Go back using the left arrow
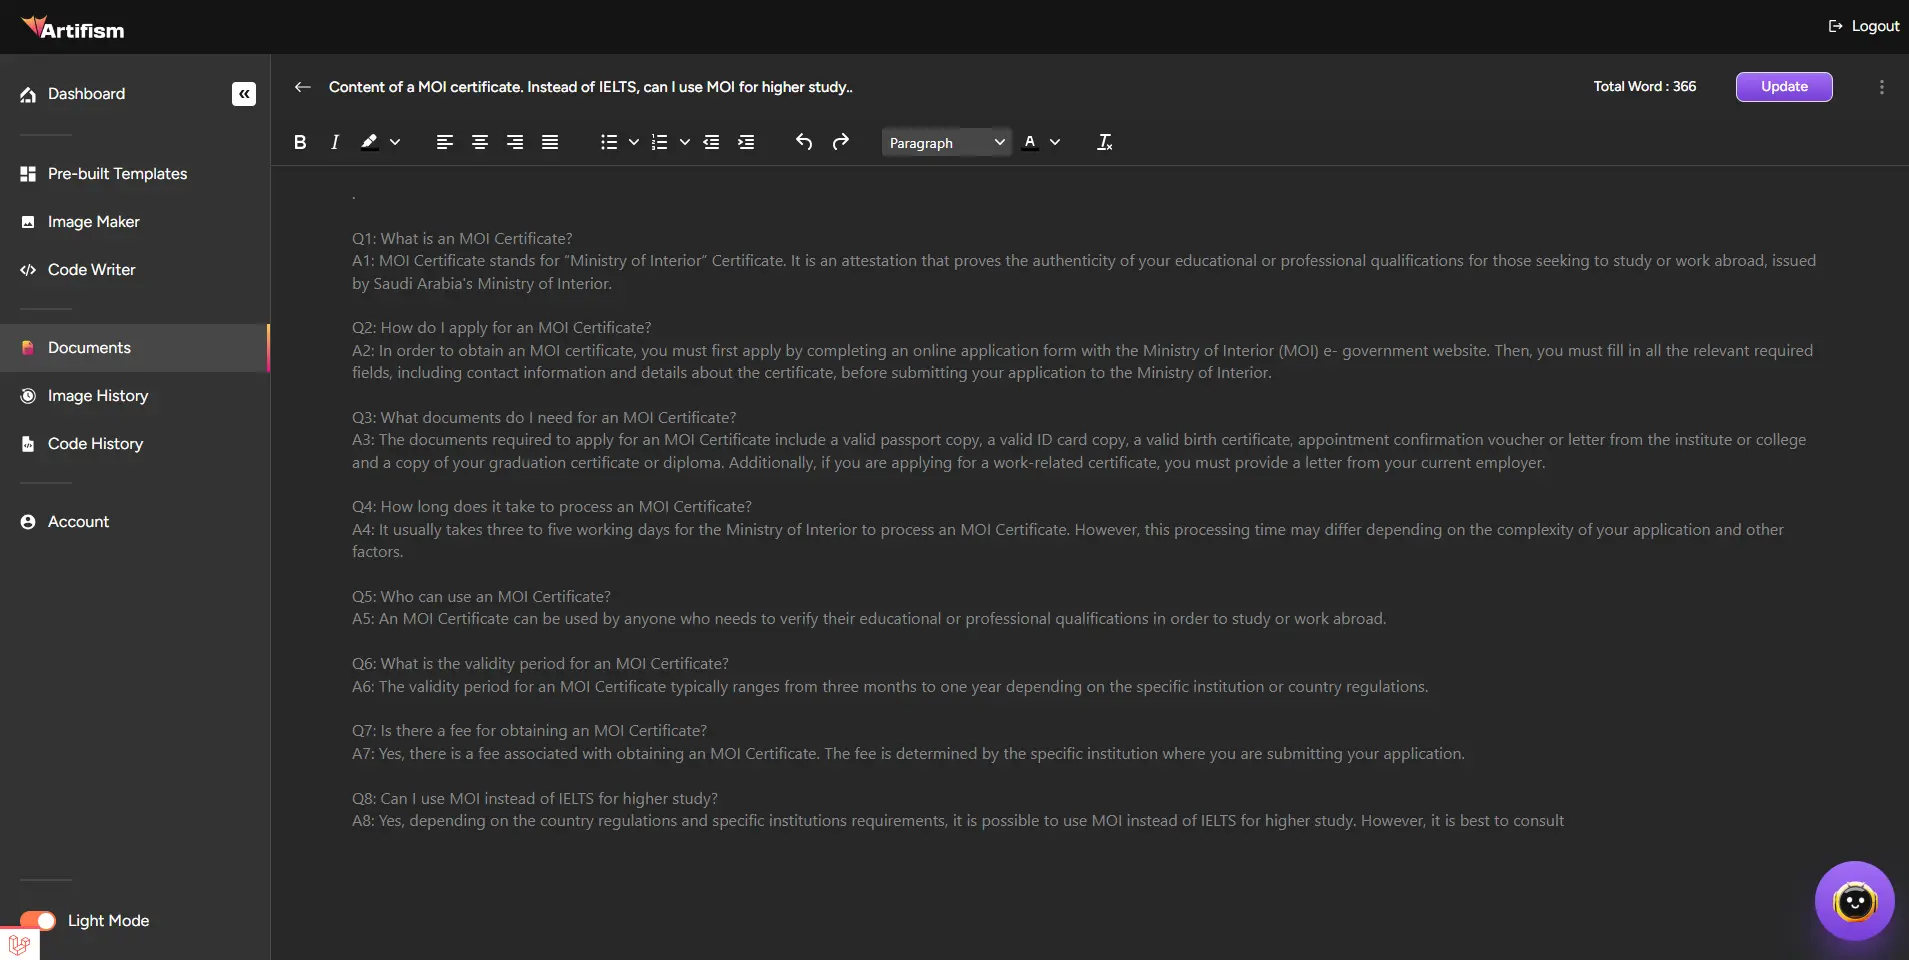This screenshot has height=960, width=1909. [302, 87]
